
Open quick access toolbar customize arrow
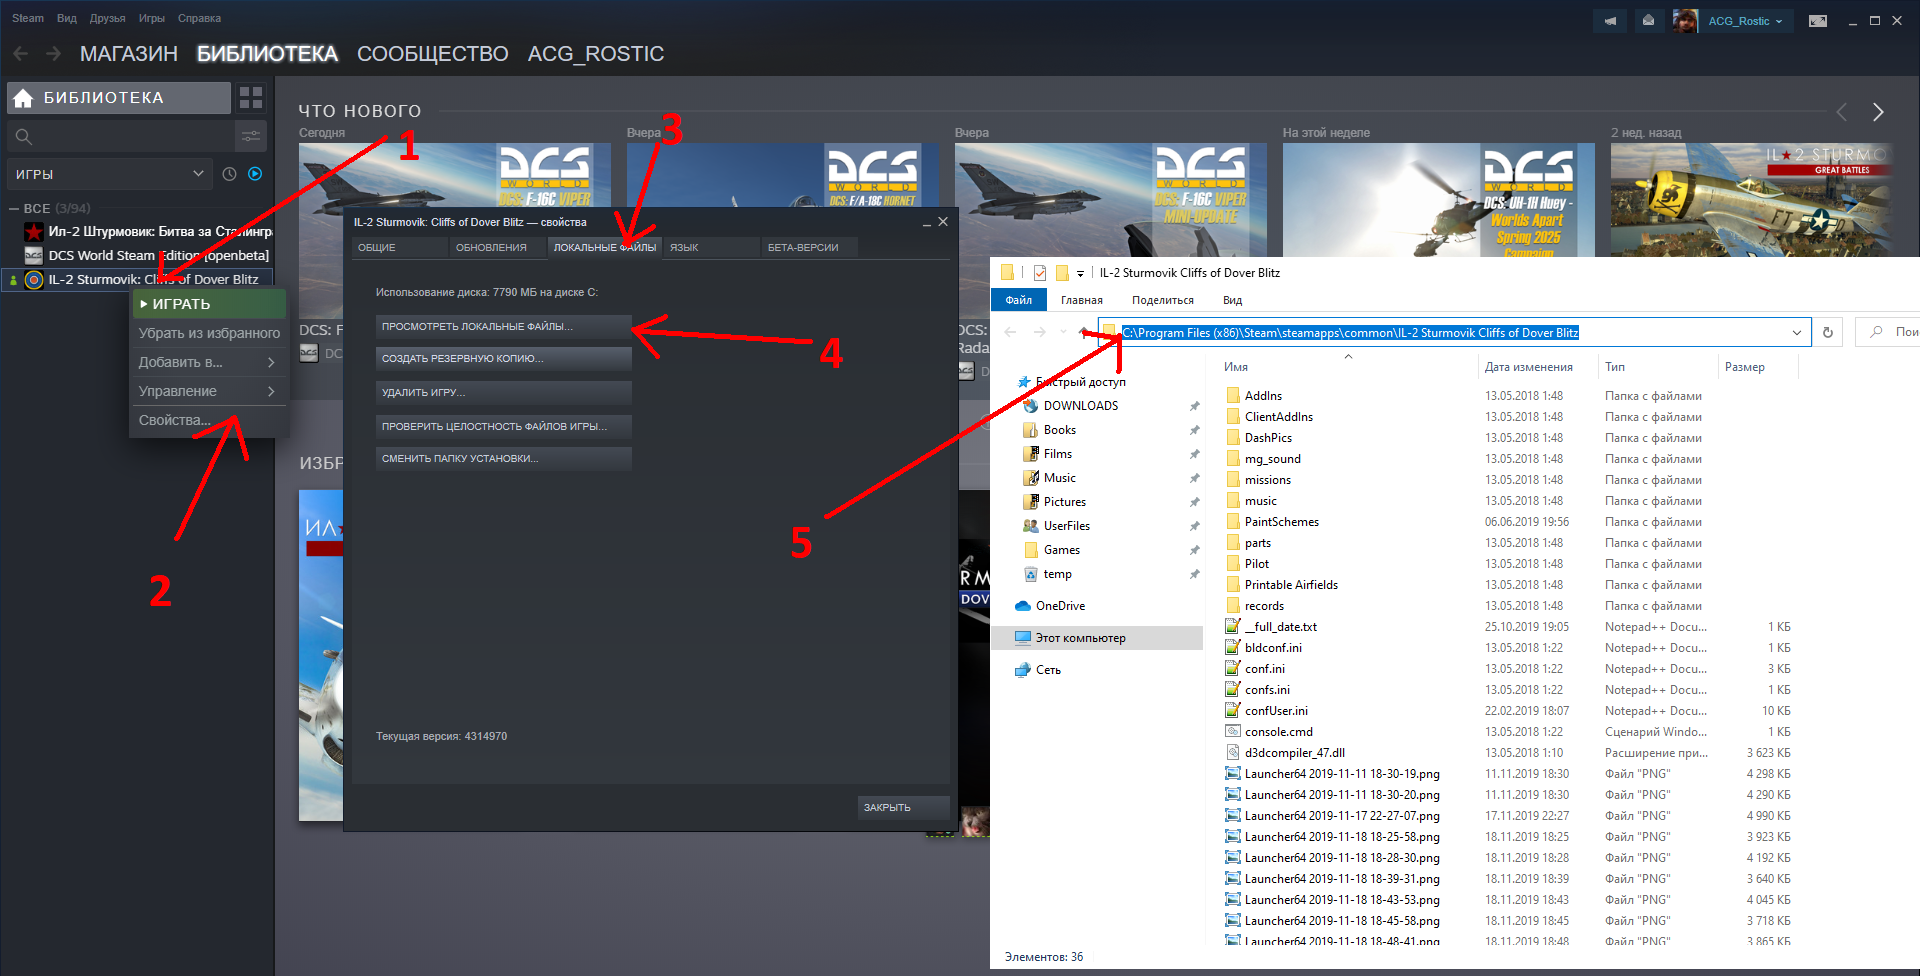(1080, 274)
